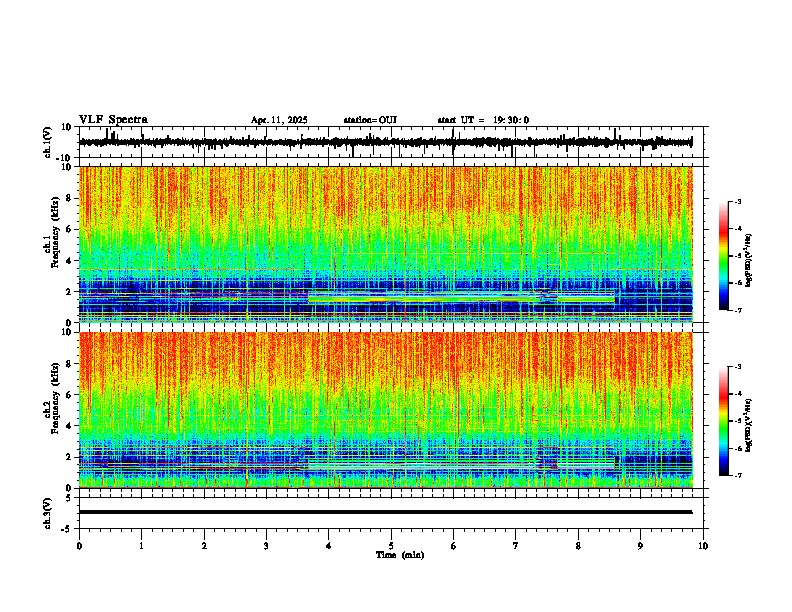Viewport: 792px width, 612px height.
Task: Click the date text "Apr. 11, 2025"
Action: (x=279, y=120)
